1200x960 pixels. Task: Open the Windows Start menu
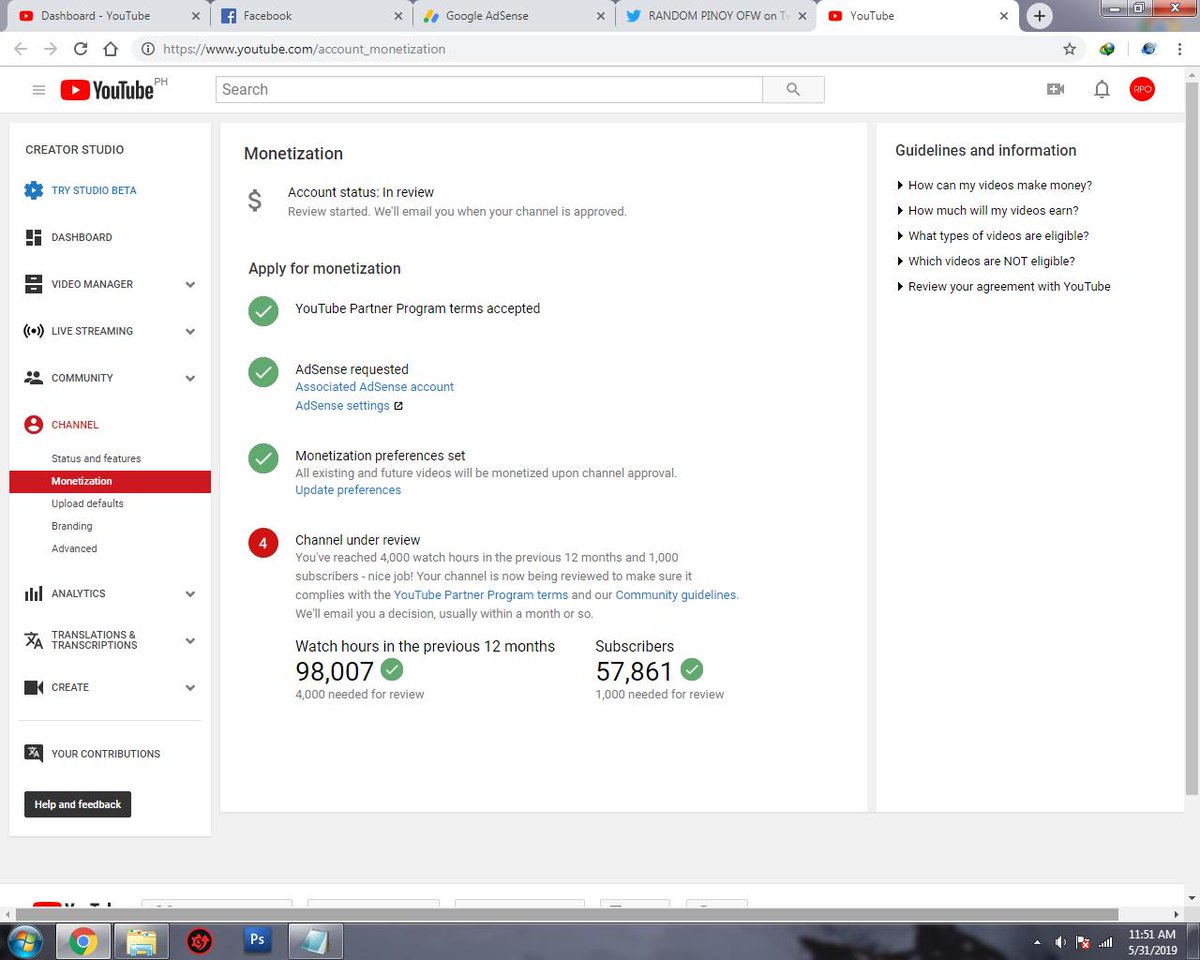click(24, 941)
